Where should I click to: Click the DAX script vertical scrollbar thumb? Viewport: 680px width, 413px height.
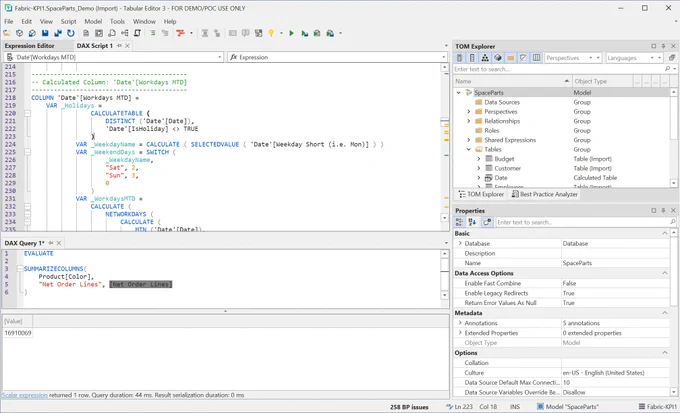(x=445, y=122)
